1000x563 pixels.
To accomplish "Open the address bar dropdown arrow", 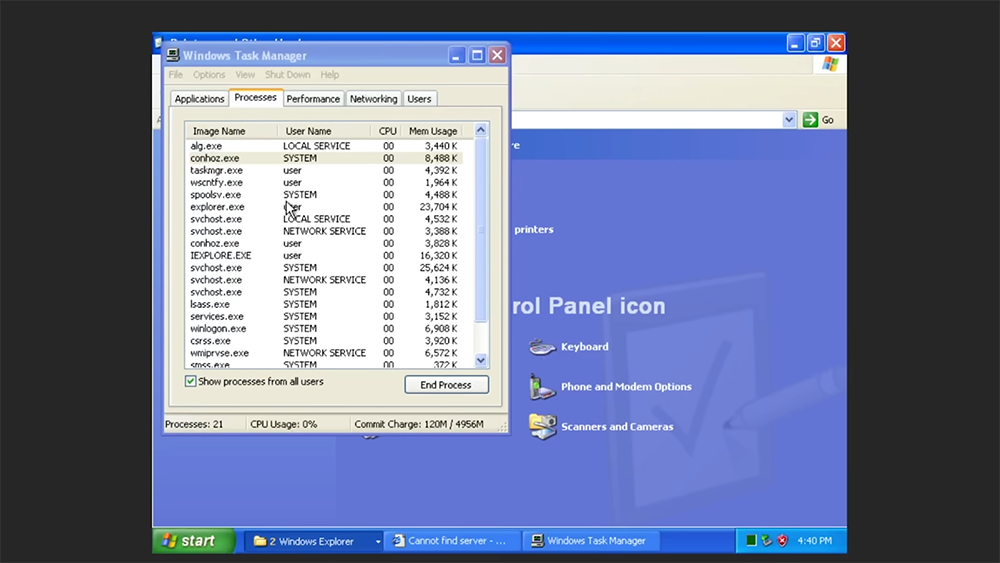I will (789, 120).
